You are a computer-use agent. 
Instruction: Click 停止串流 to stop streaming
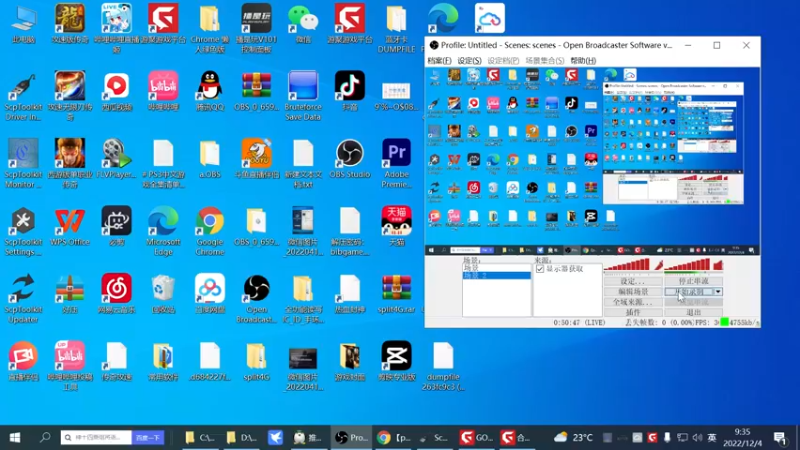693,281
